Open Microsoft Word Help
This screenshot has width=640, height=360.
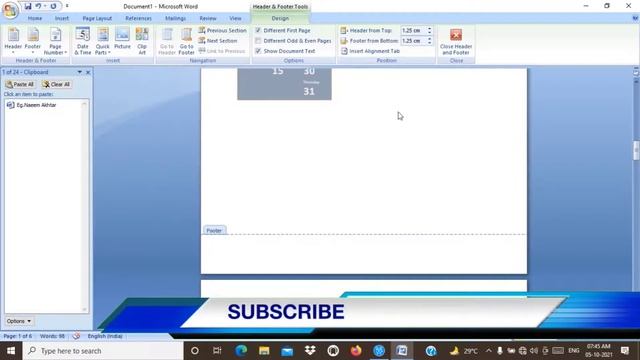click(635, 18)
